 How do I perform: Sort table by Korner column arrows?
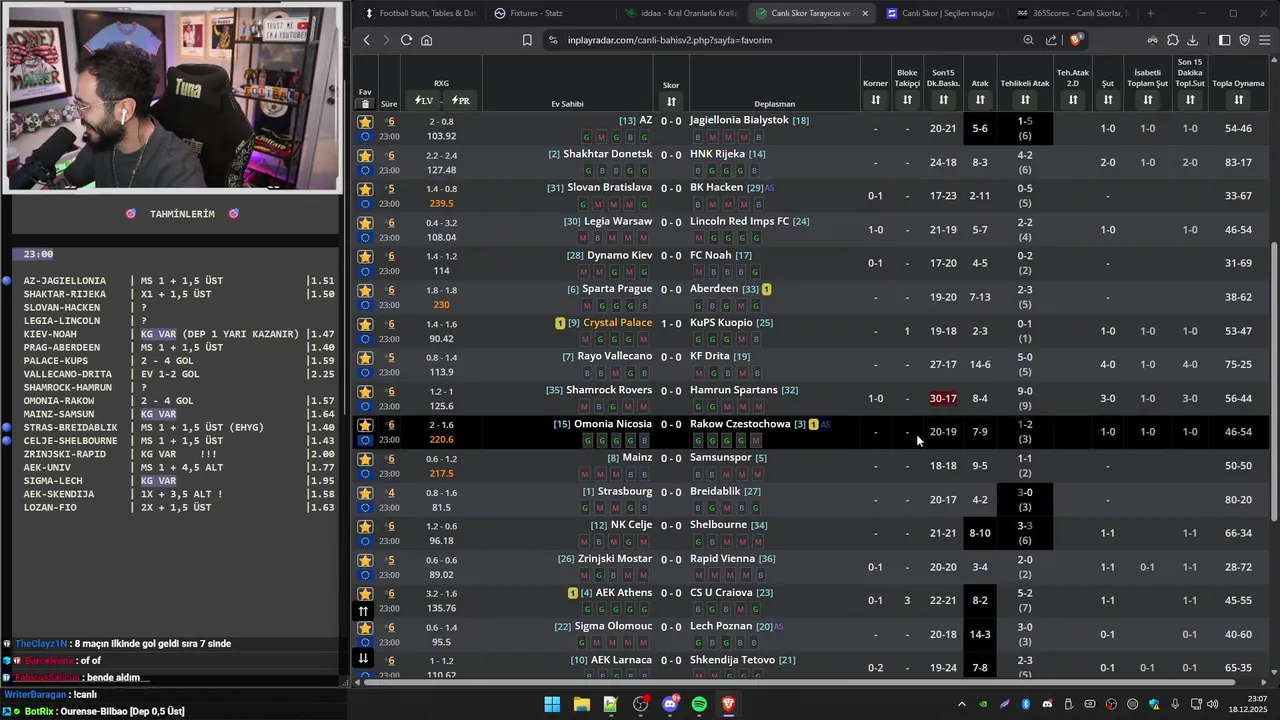(x=875, y=100)
